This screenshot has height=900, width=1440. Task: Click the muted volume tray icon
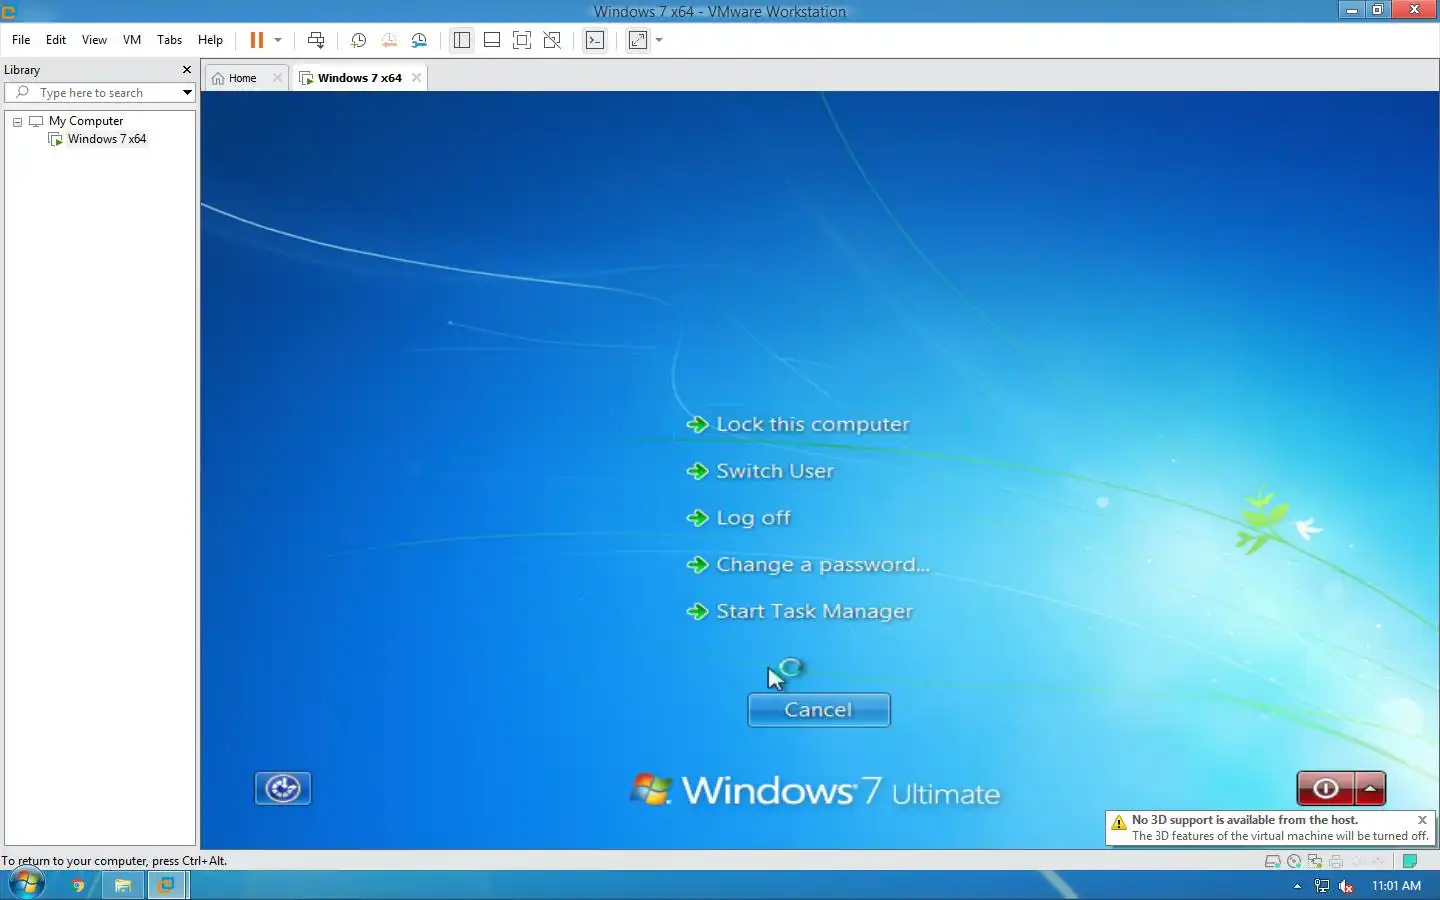(1346, 886)
